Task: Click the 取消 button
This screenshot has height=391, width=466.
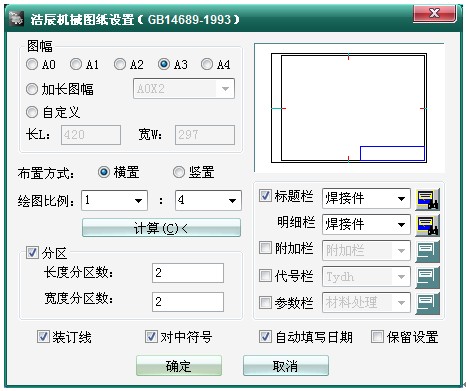Action: [x=286, y=366]
